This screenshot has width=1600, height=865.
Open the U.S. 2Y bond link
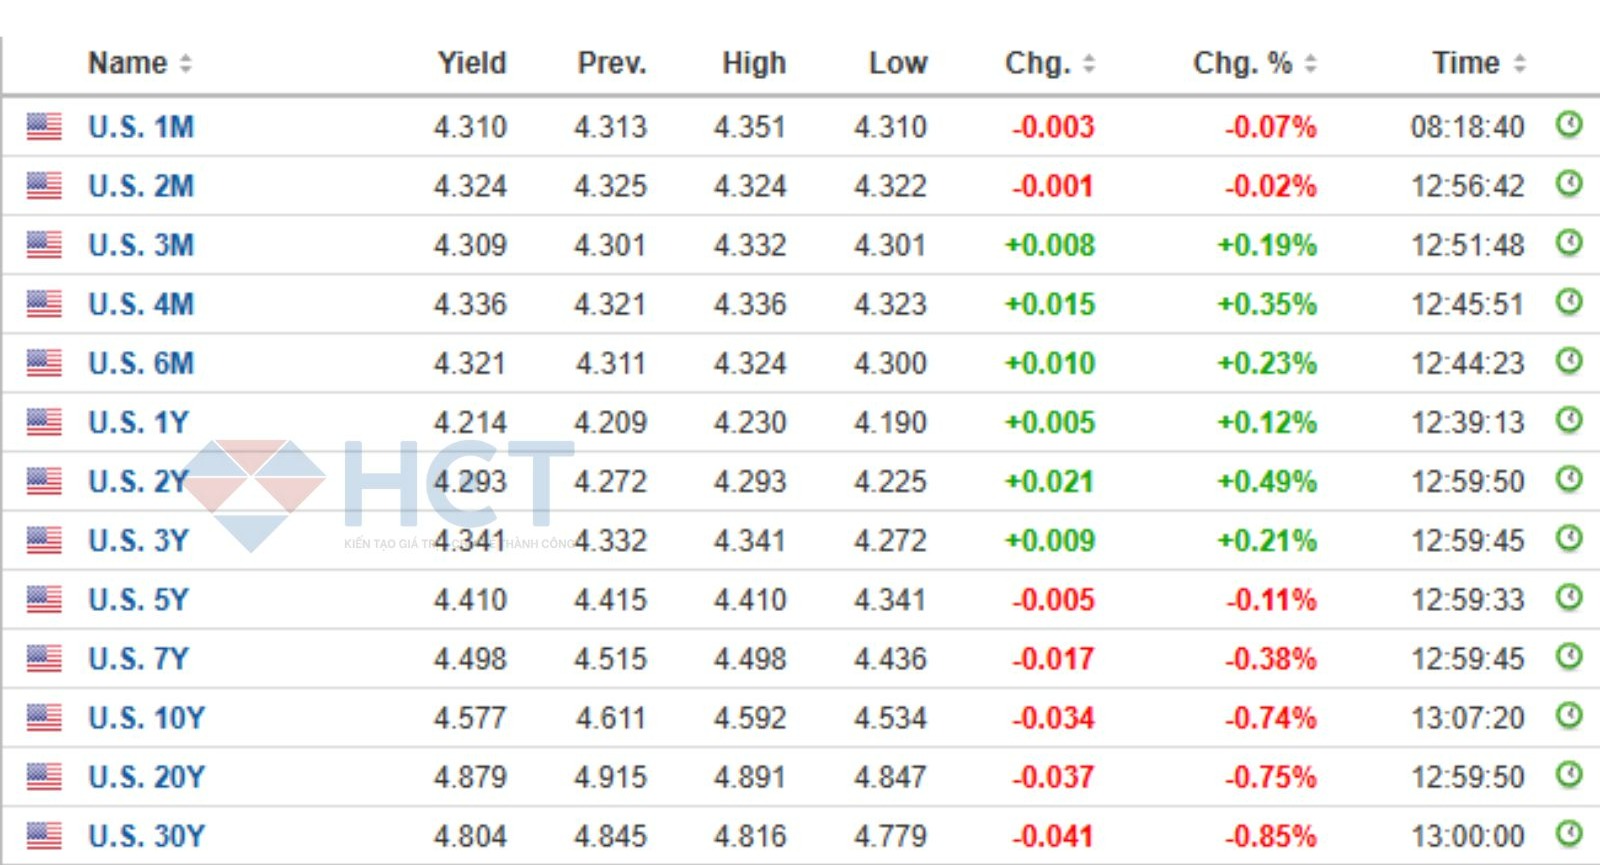(x=138, y=482)
